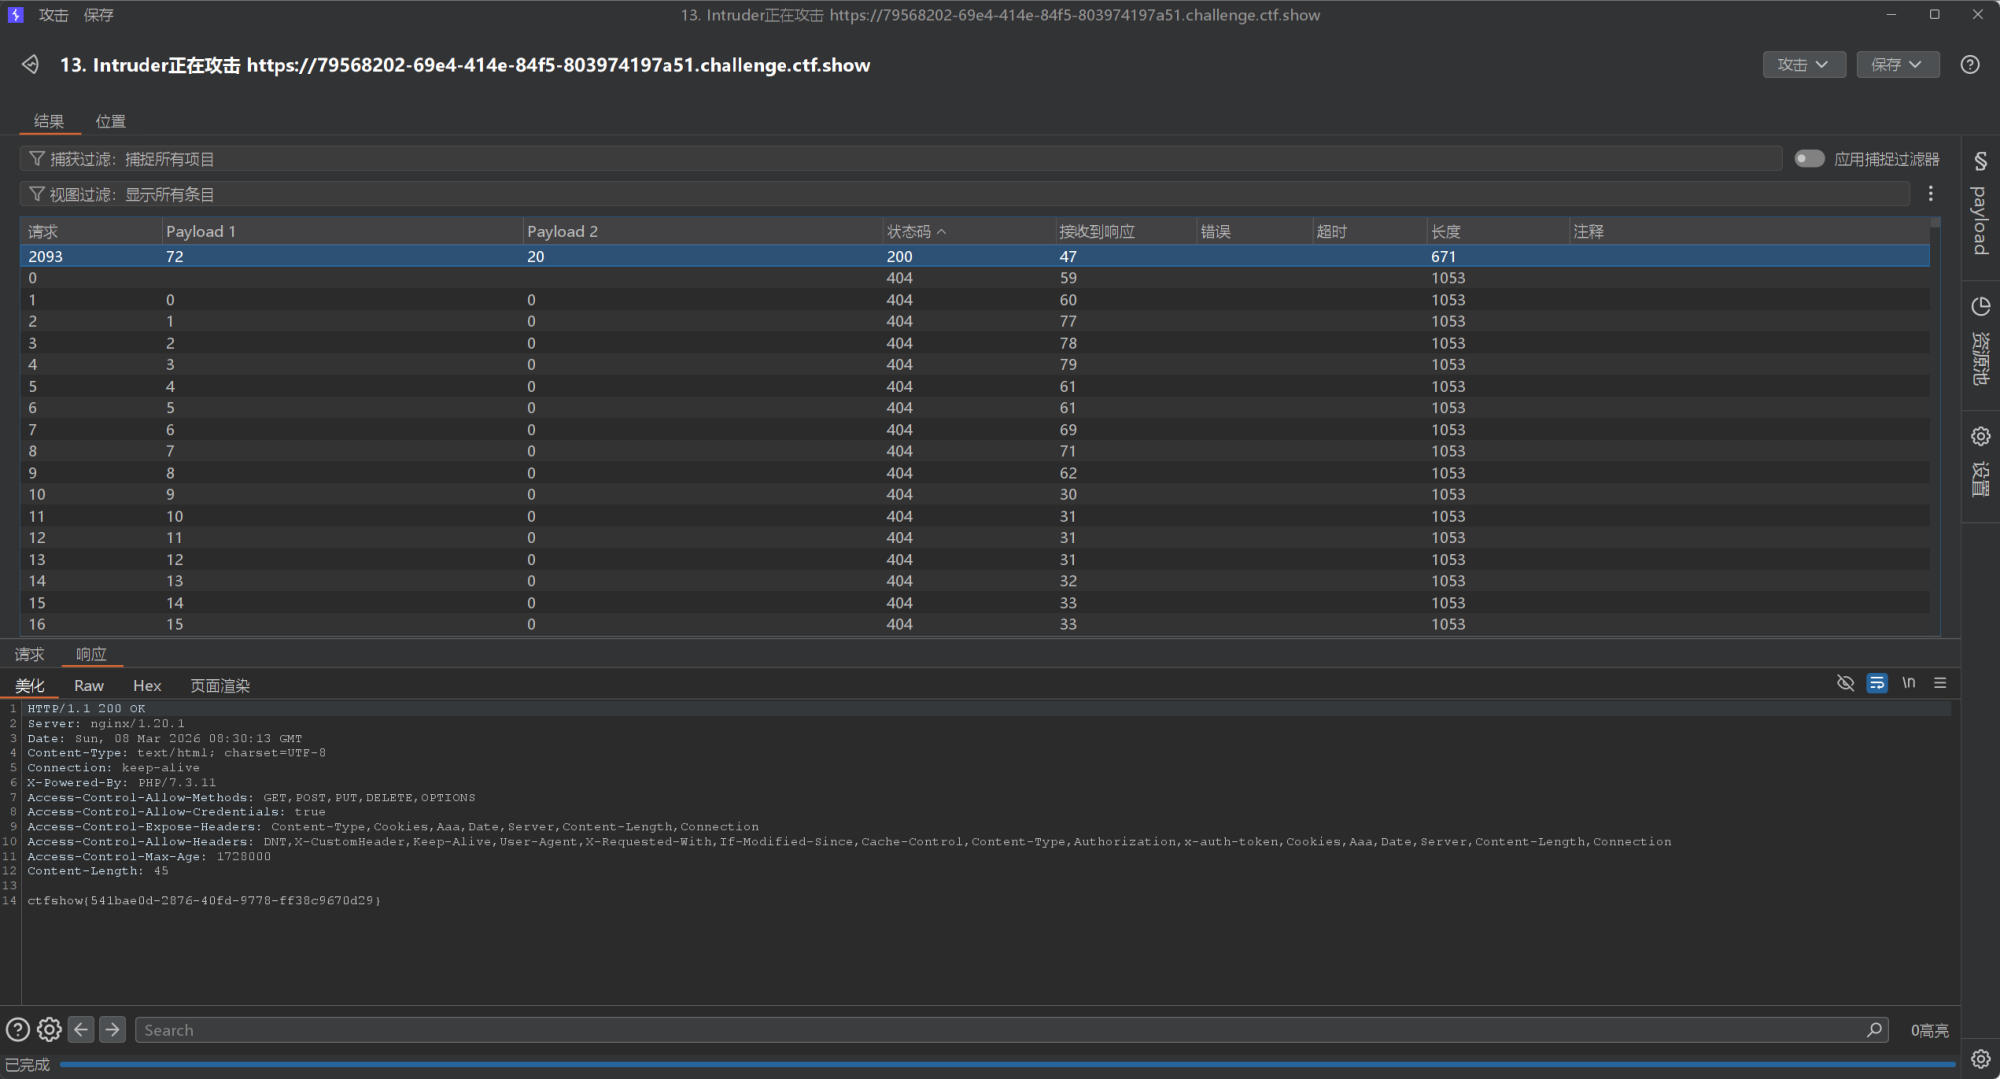Open the payload side panel icon
The width and height of the screenshot is (2000, 1079).
(1980, 162)
